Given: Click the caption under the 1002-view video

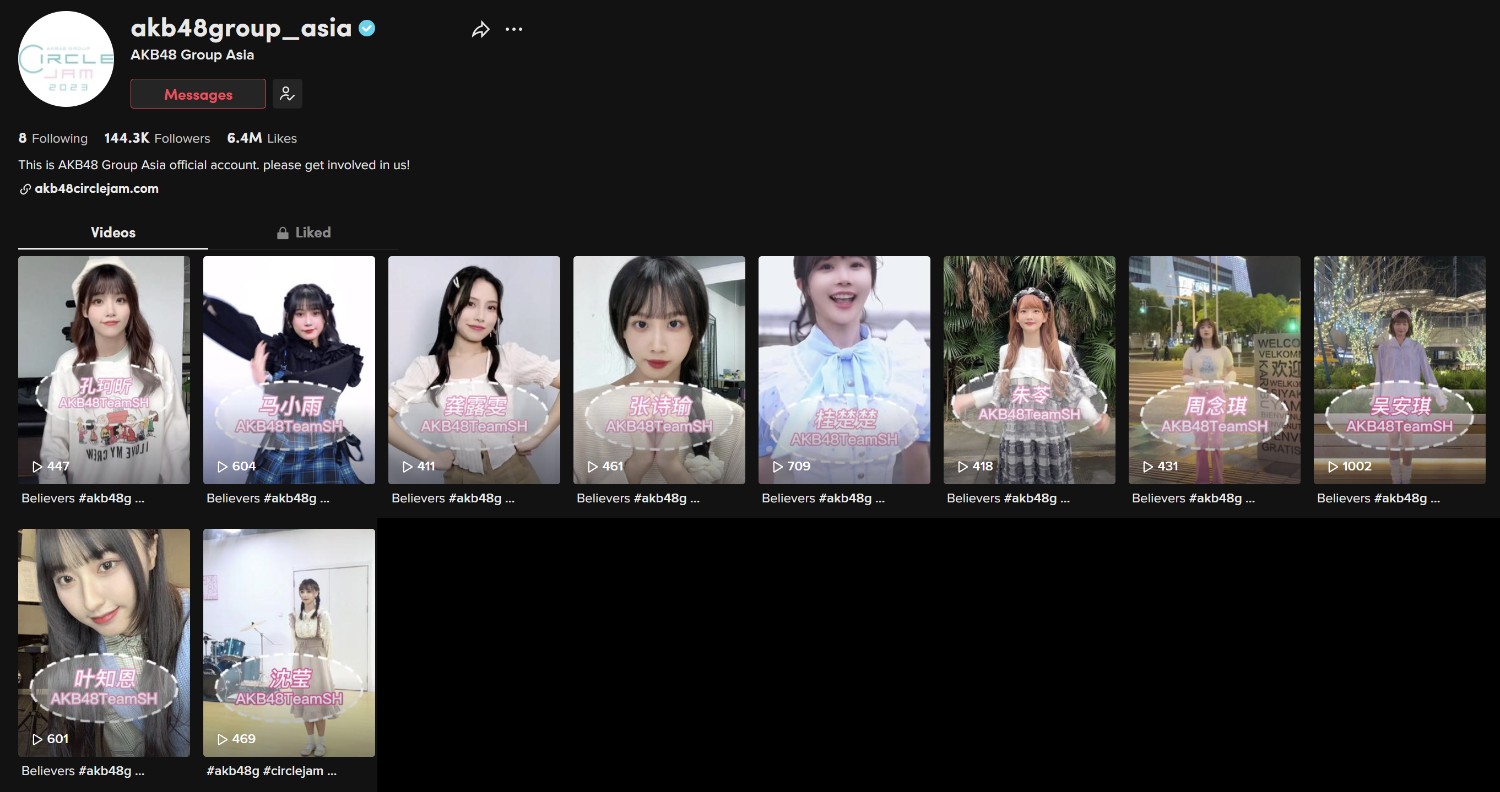Looking at the screenshot, I should [x=1379, y=498].
